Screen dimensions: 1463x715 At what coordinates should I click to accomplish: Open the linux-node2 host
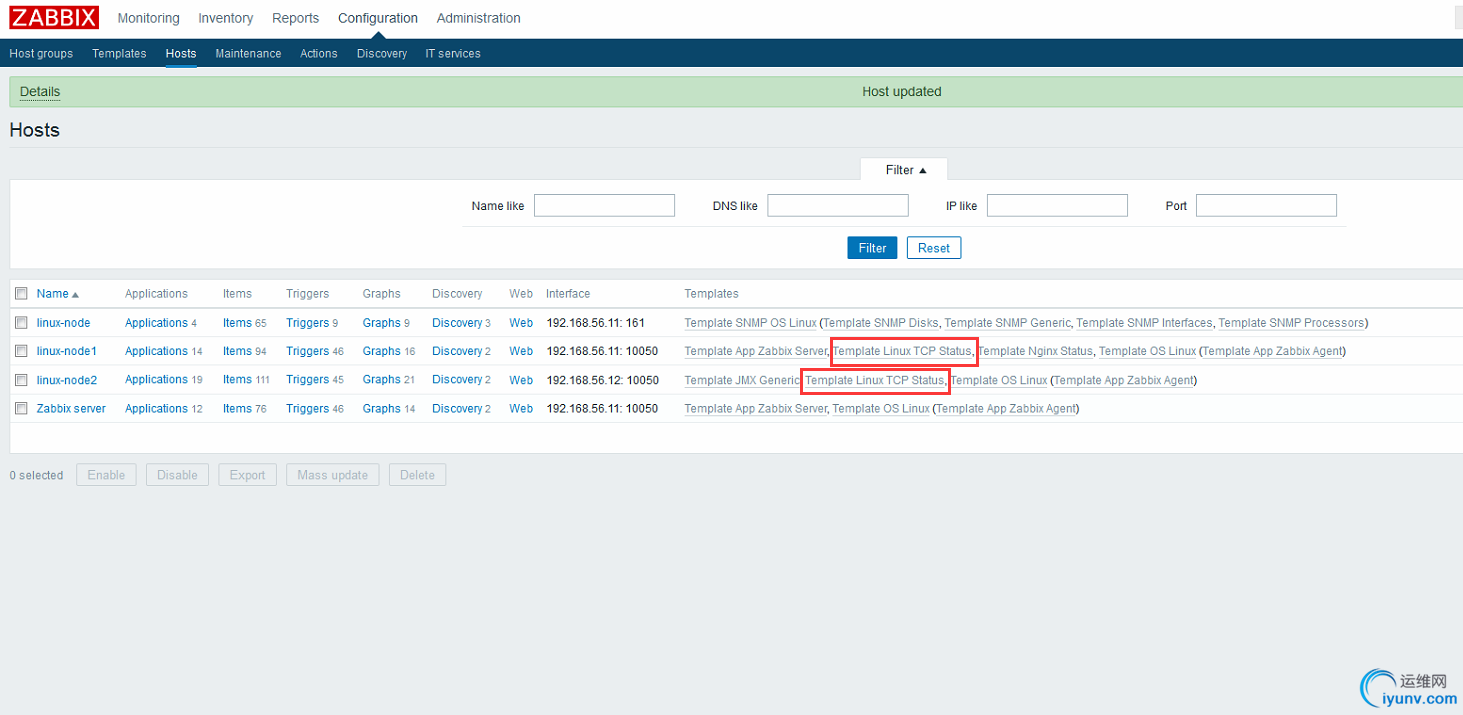pyautogui.click(x=67, y=380)
